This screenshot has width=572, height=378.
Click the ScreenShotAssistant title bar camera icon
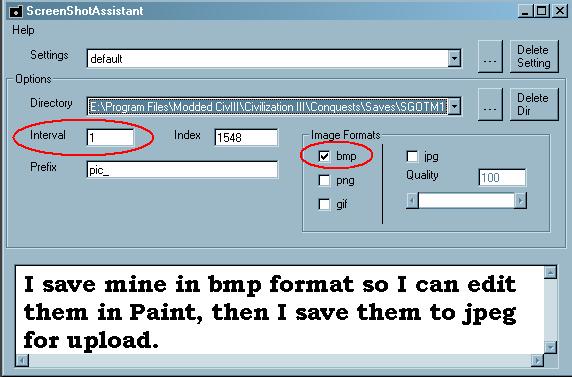[16, 11]
